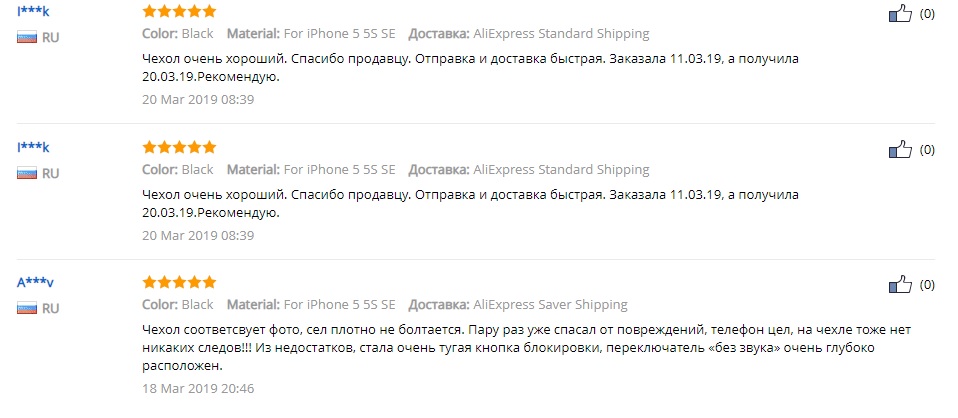Click like count on second l***k review
This screenshot has width=958, height=418.
[927, 150]
